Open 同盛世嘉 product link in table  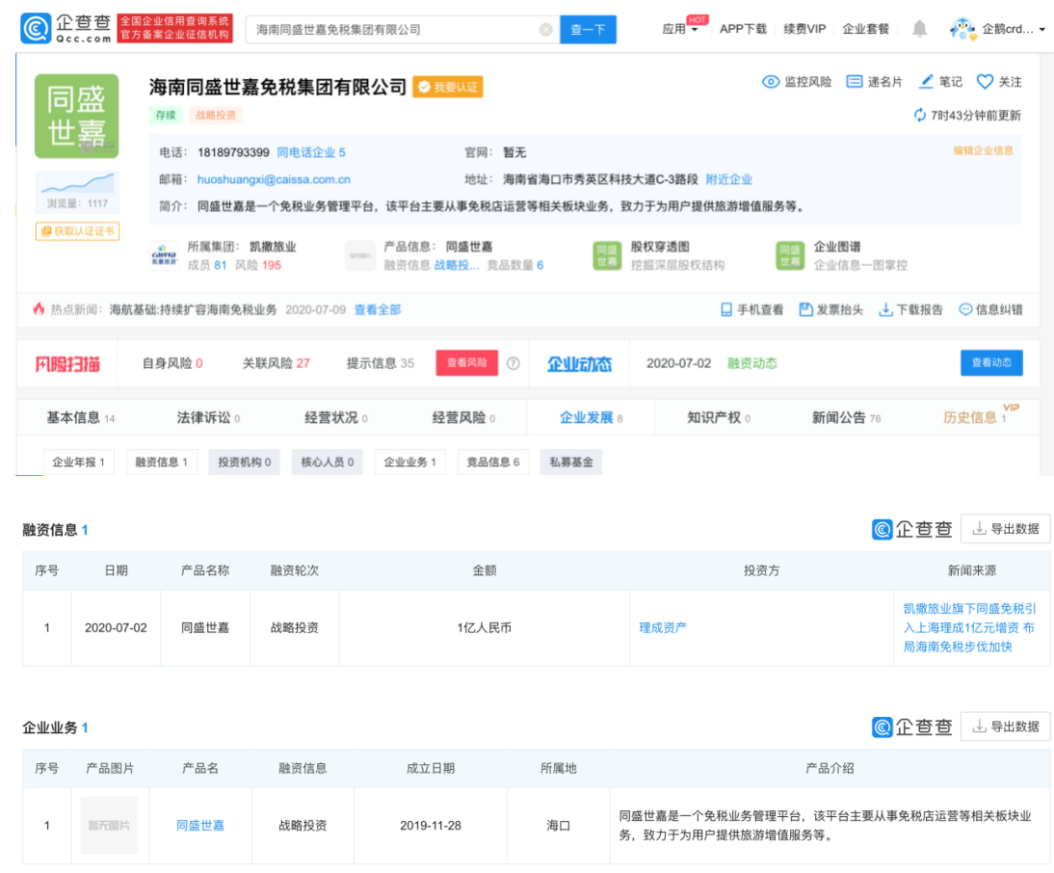200,825
